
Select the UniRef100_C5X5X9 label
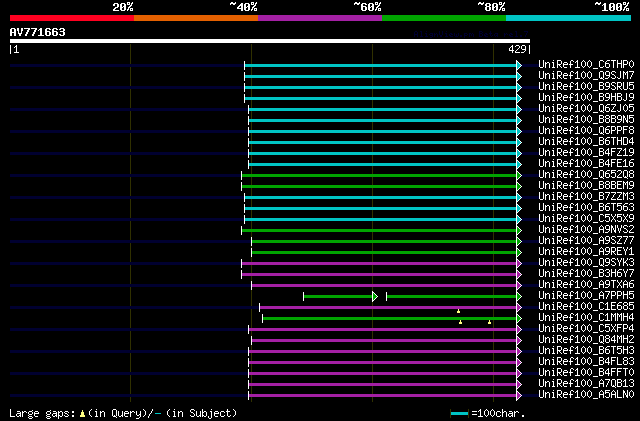(587, 219)
